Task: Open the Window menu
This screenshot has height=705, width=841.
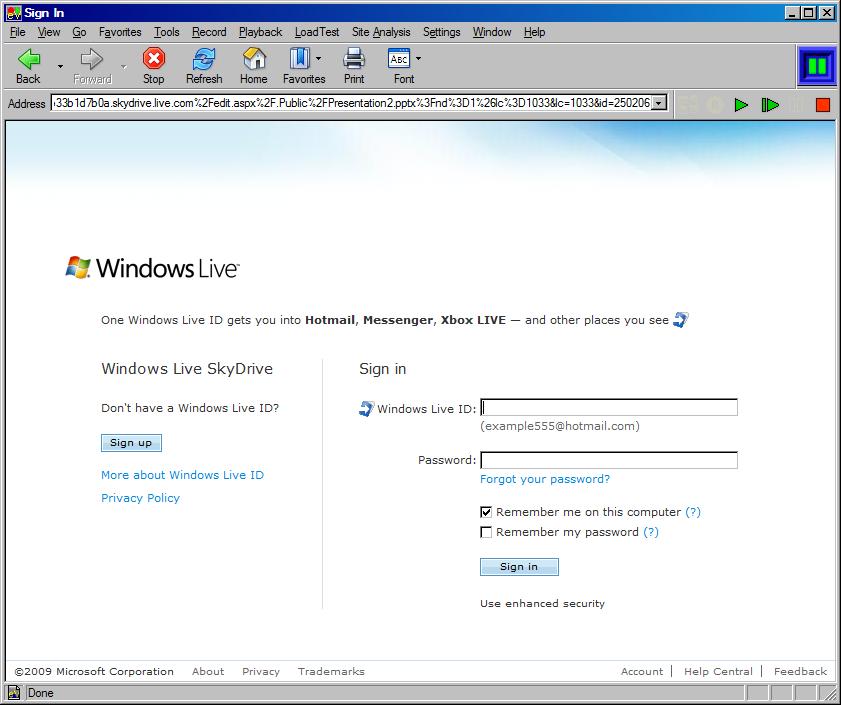Action: pos(492,32)
